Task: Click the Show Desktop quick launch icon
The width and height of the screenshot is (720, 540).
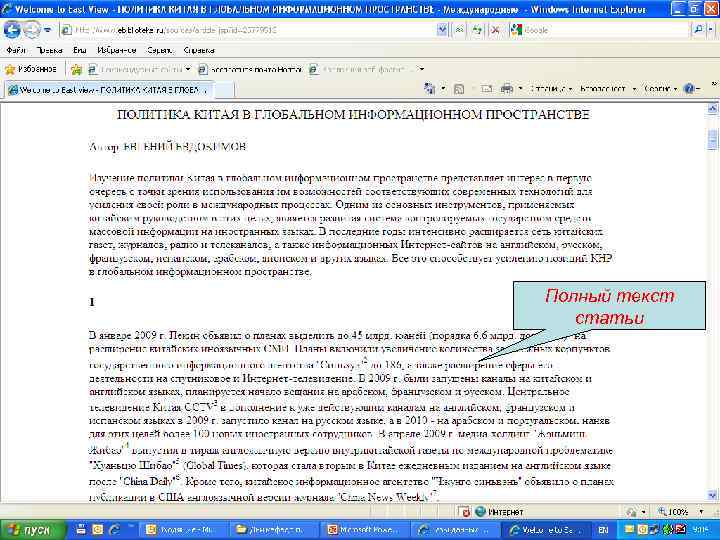Action: (x=81, y=529)
